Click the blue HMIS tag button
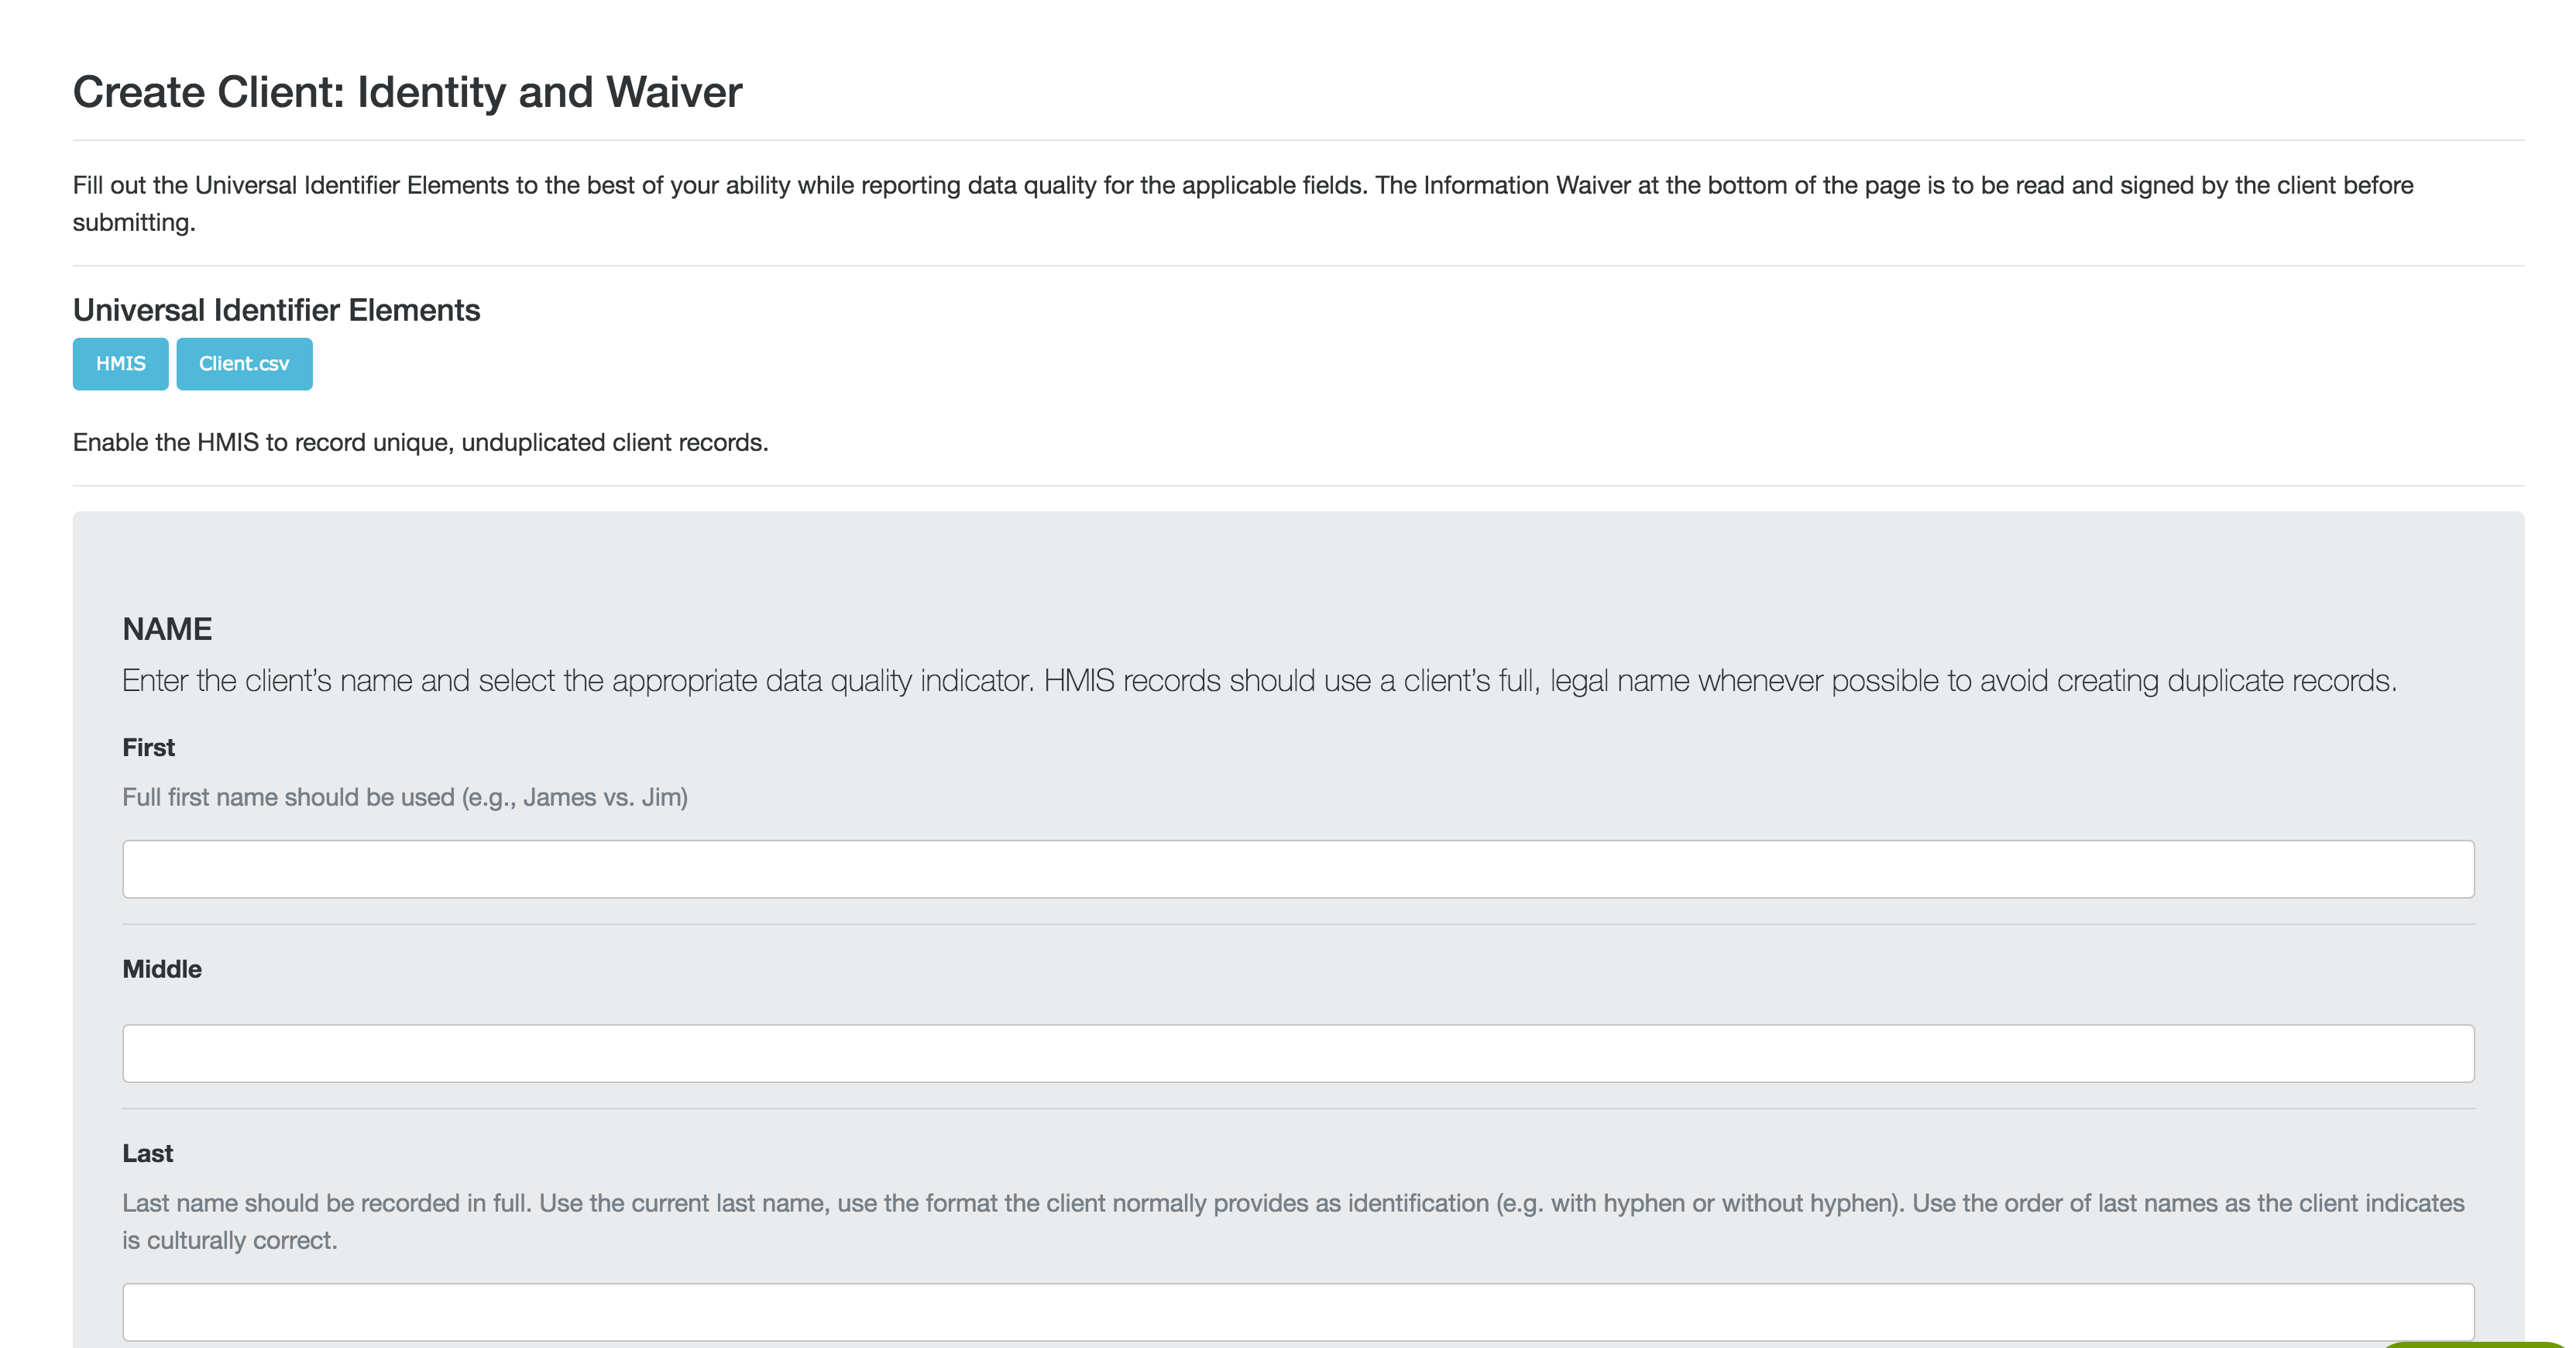Screen dimensions: 2576x1348 pos(120,364)
